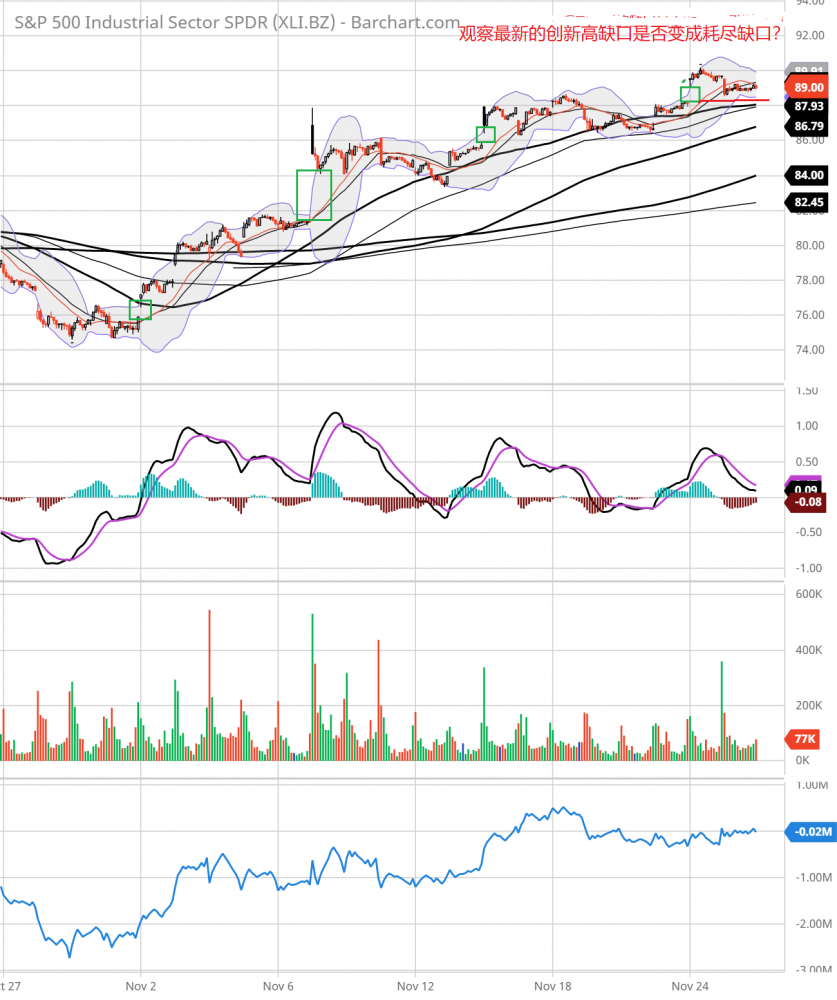Select the 84.00 moving average price tag
The image size is (837, 1000).
[x=809, y=175]
